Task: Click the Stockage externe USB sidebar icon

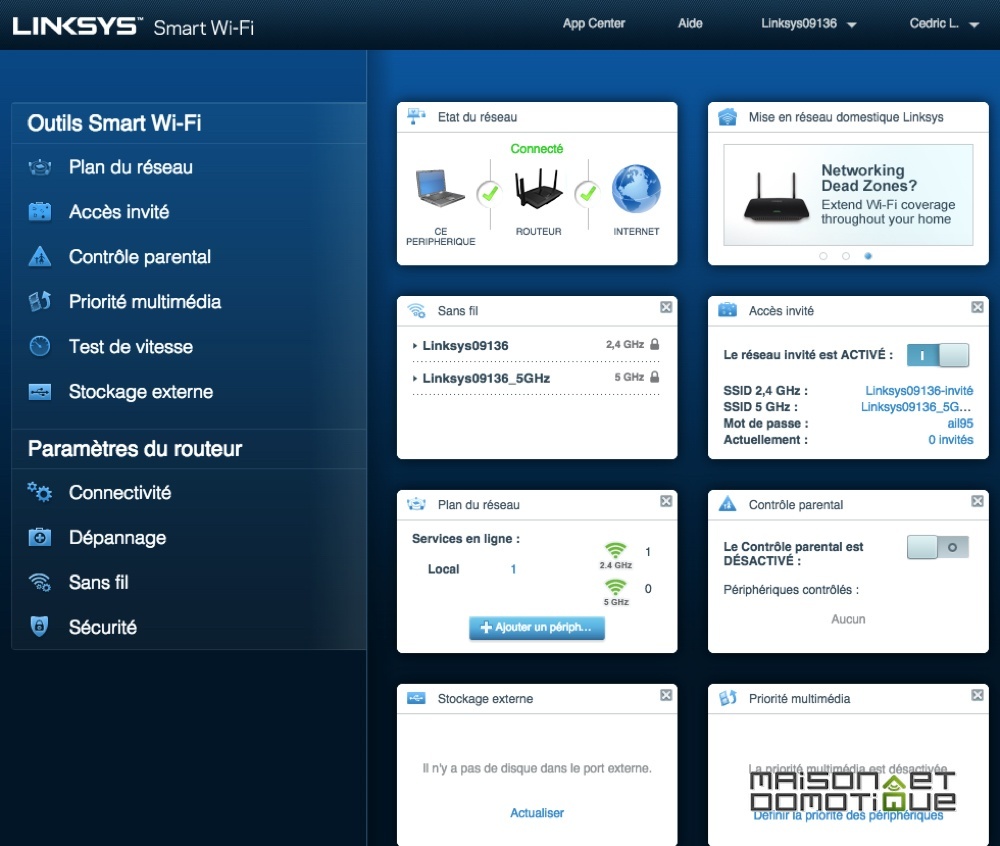Action: (40, 391)
